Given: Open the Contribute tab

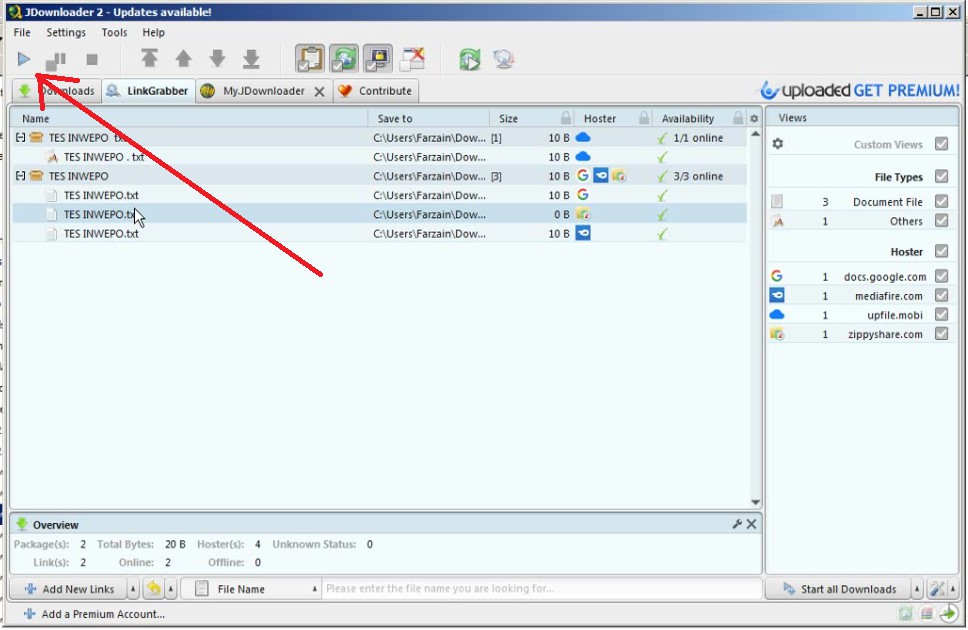Looking at the screenshot, I should pos(376,91).
